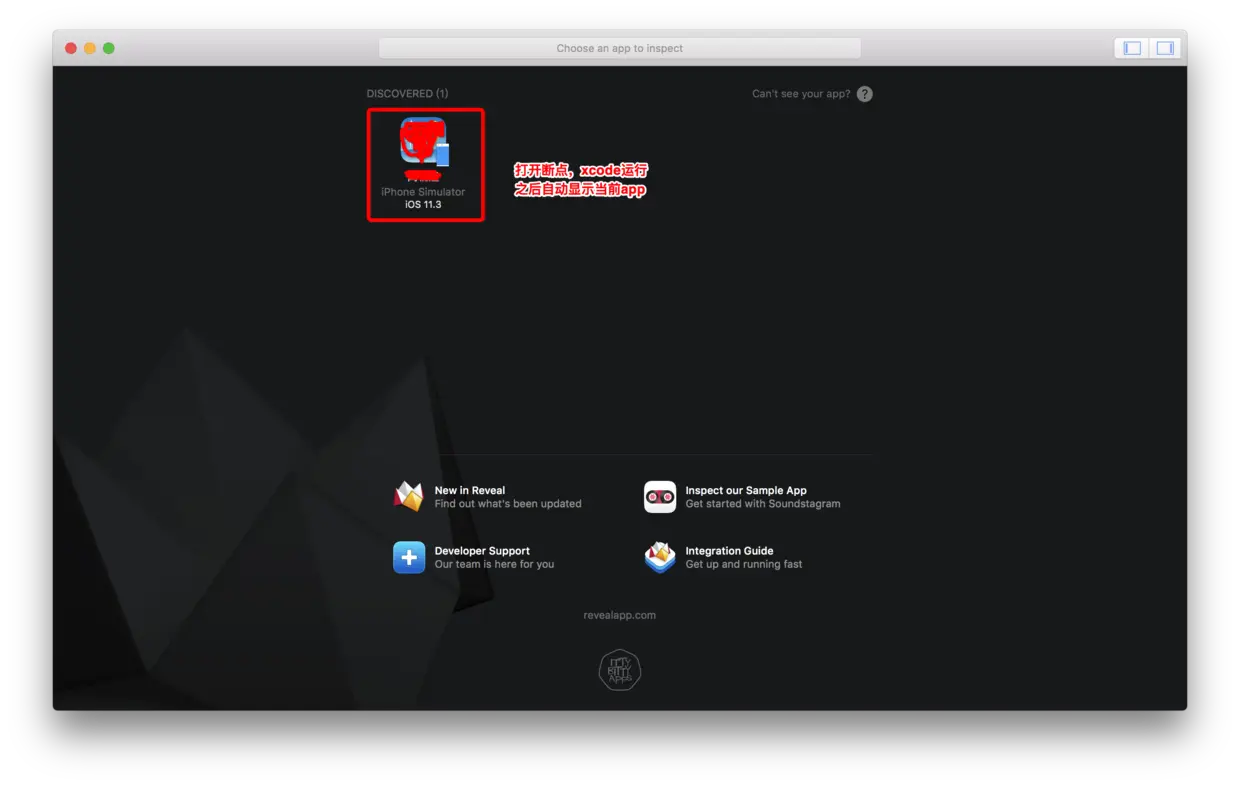Click "Our team is here for you" text

click(x=494, y=564)
